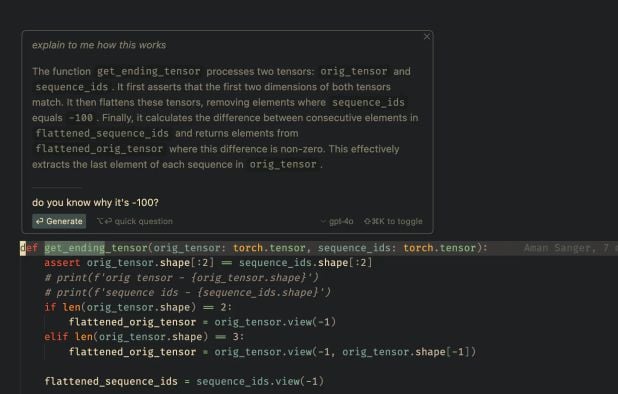Click the commented print orig tensor line

181,278
